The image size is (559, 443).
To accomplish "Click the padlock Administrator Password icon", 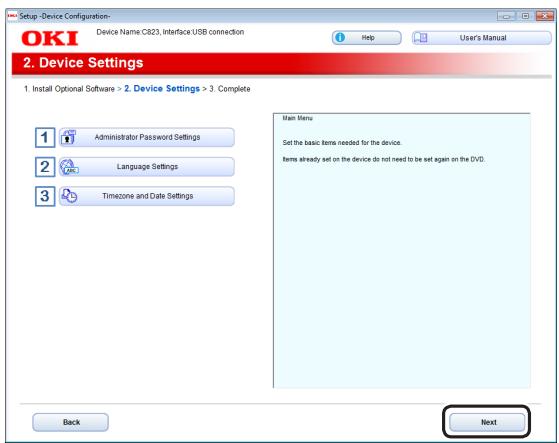I will (68, 137).
